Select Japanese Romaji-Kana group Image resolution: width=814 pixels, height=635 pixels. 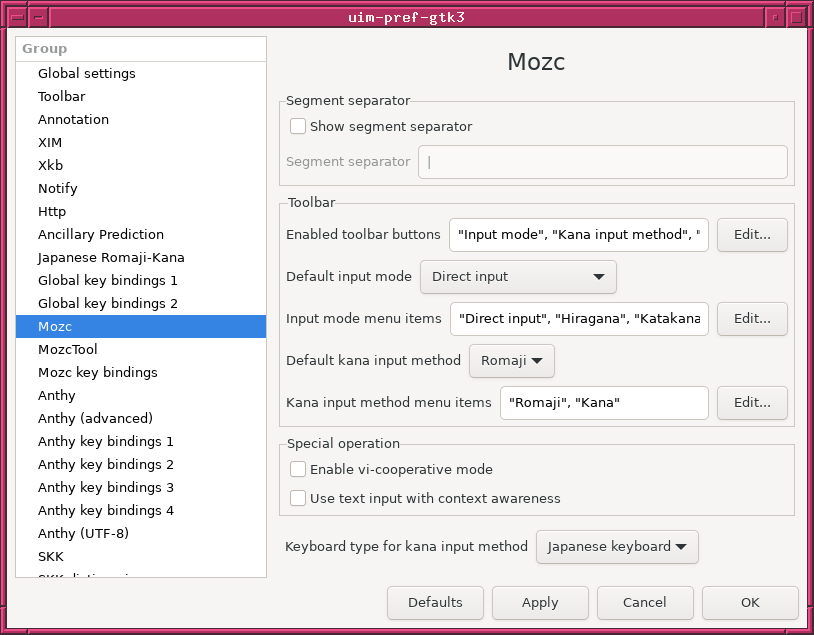click(111, 257)
